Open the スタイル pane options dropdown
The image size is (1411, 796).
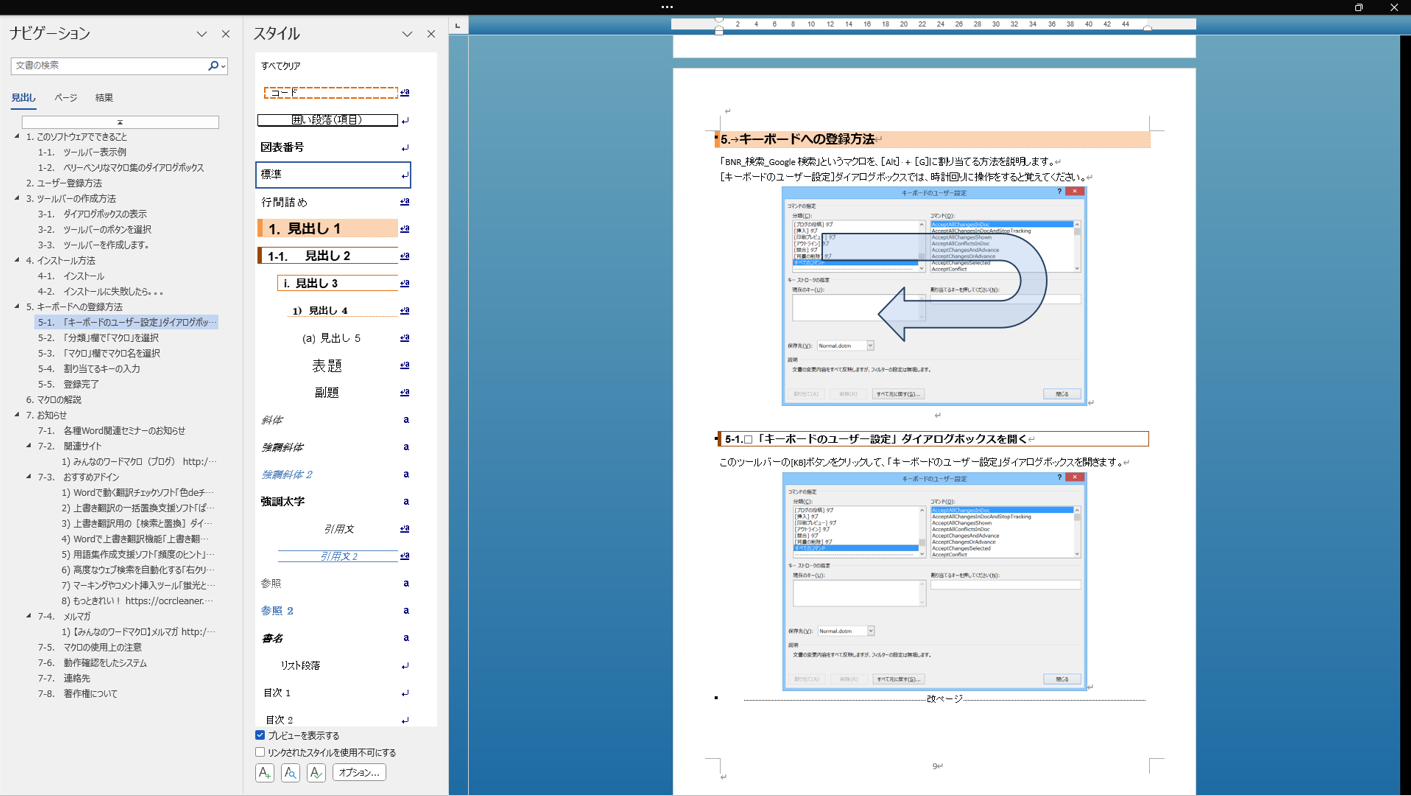[x=407, y=34]
